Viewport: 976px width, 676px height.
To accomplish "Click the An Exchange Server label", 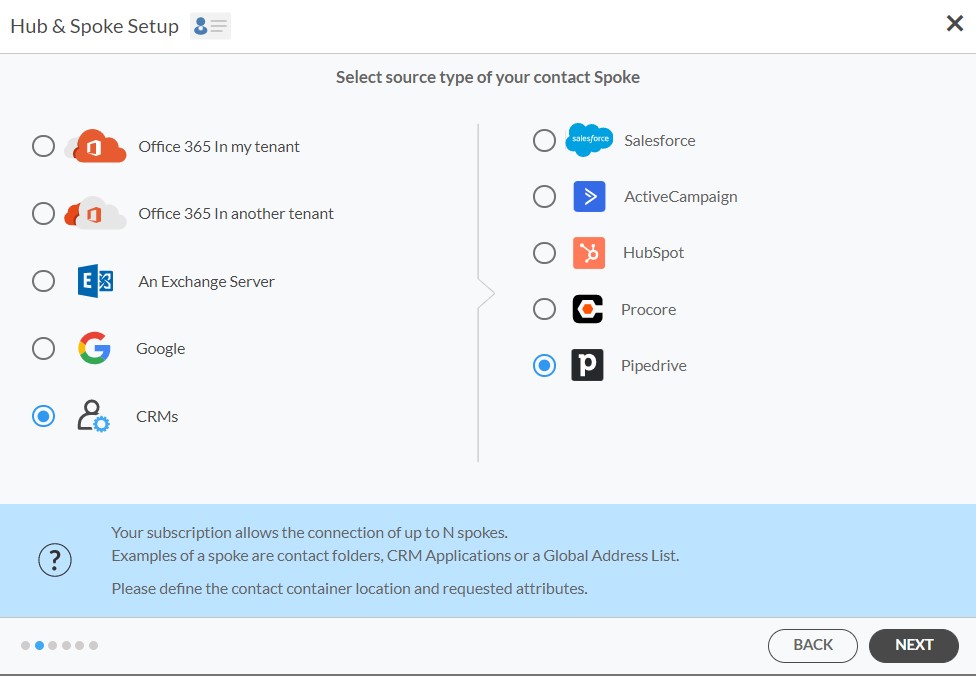I will (x=206, y=281).
